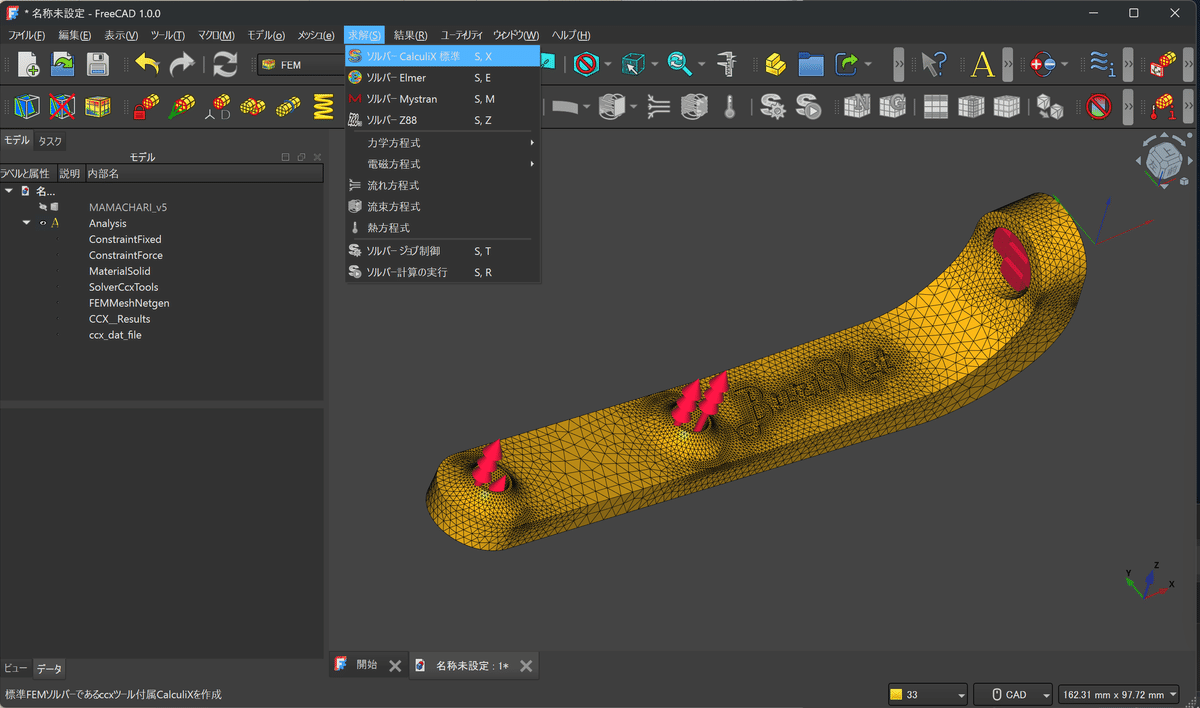Click the 内部名 column header
The height and width of the screenshot is (708, 1200).
203,174
